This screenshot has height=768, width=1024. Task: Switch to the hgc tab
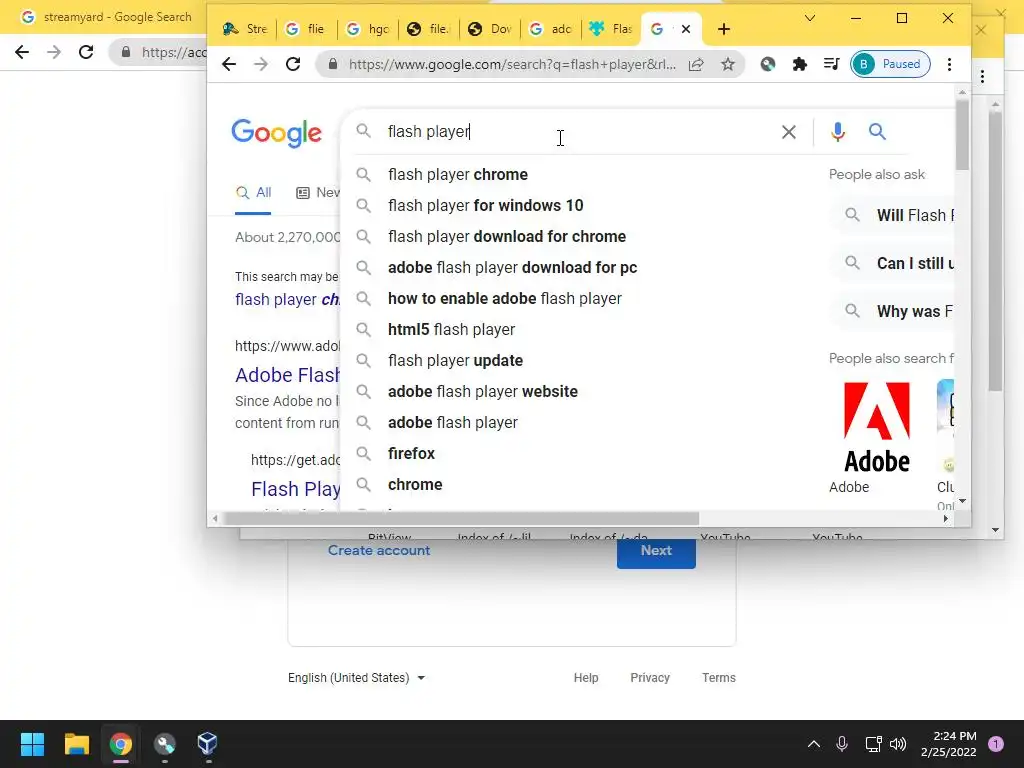(368, 29)
